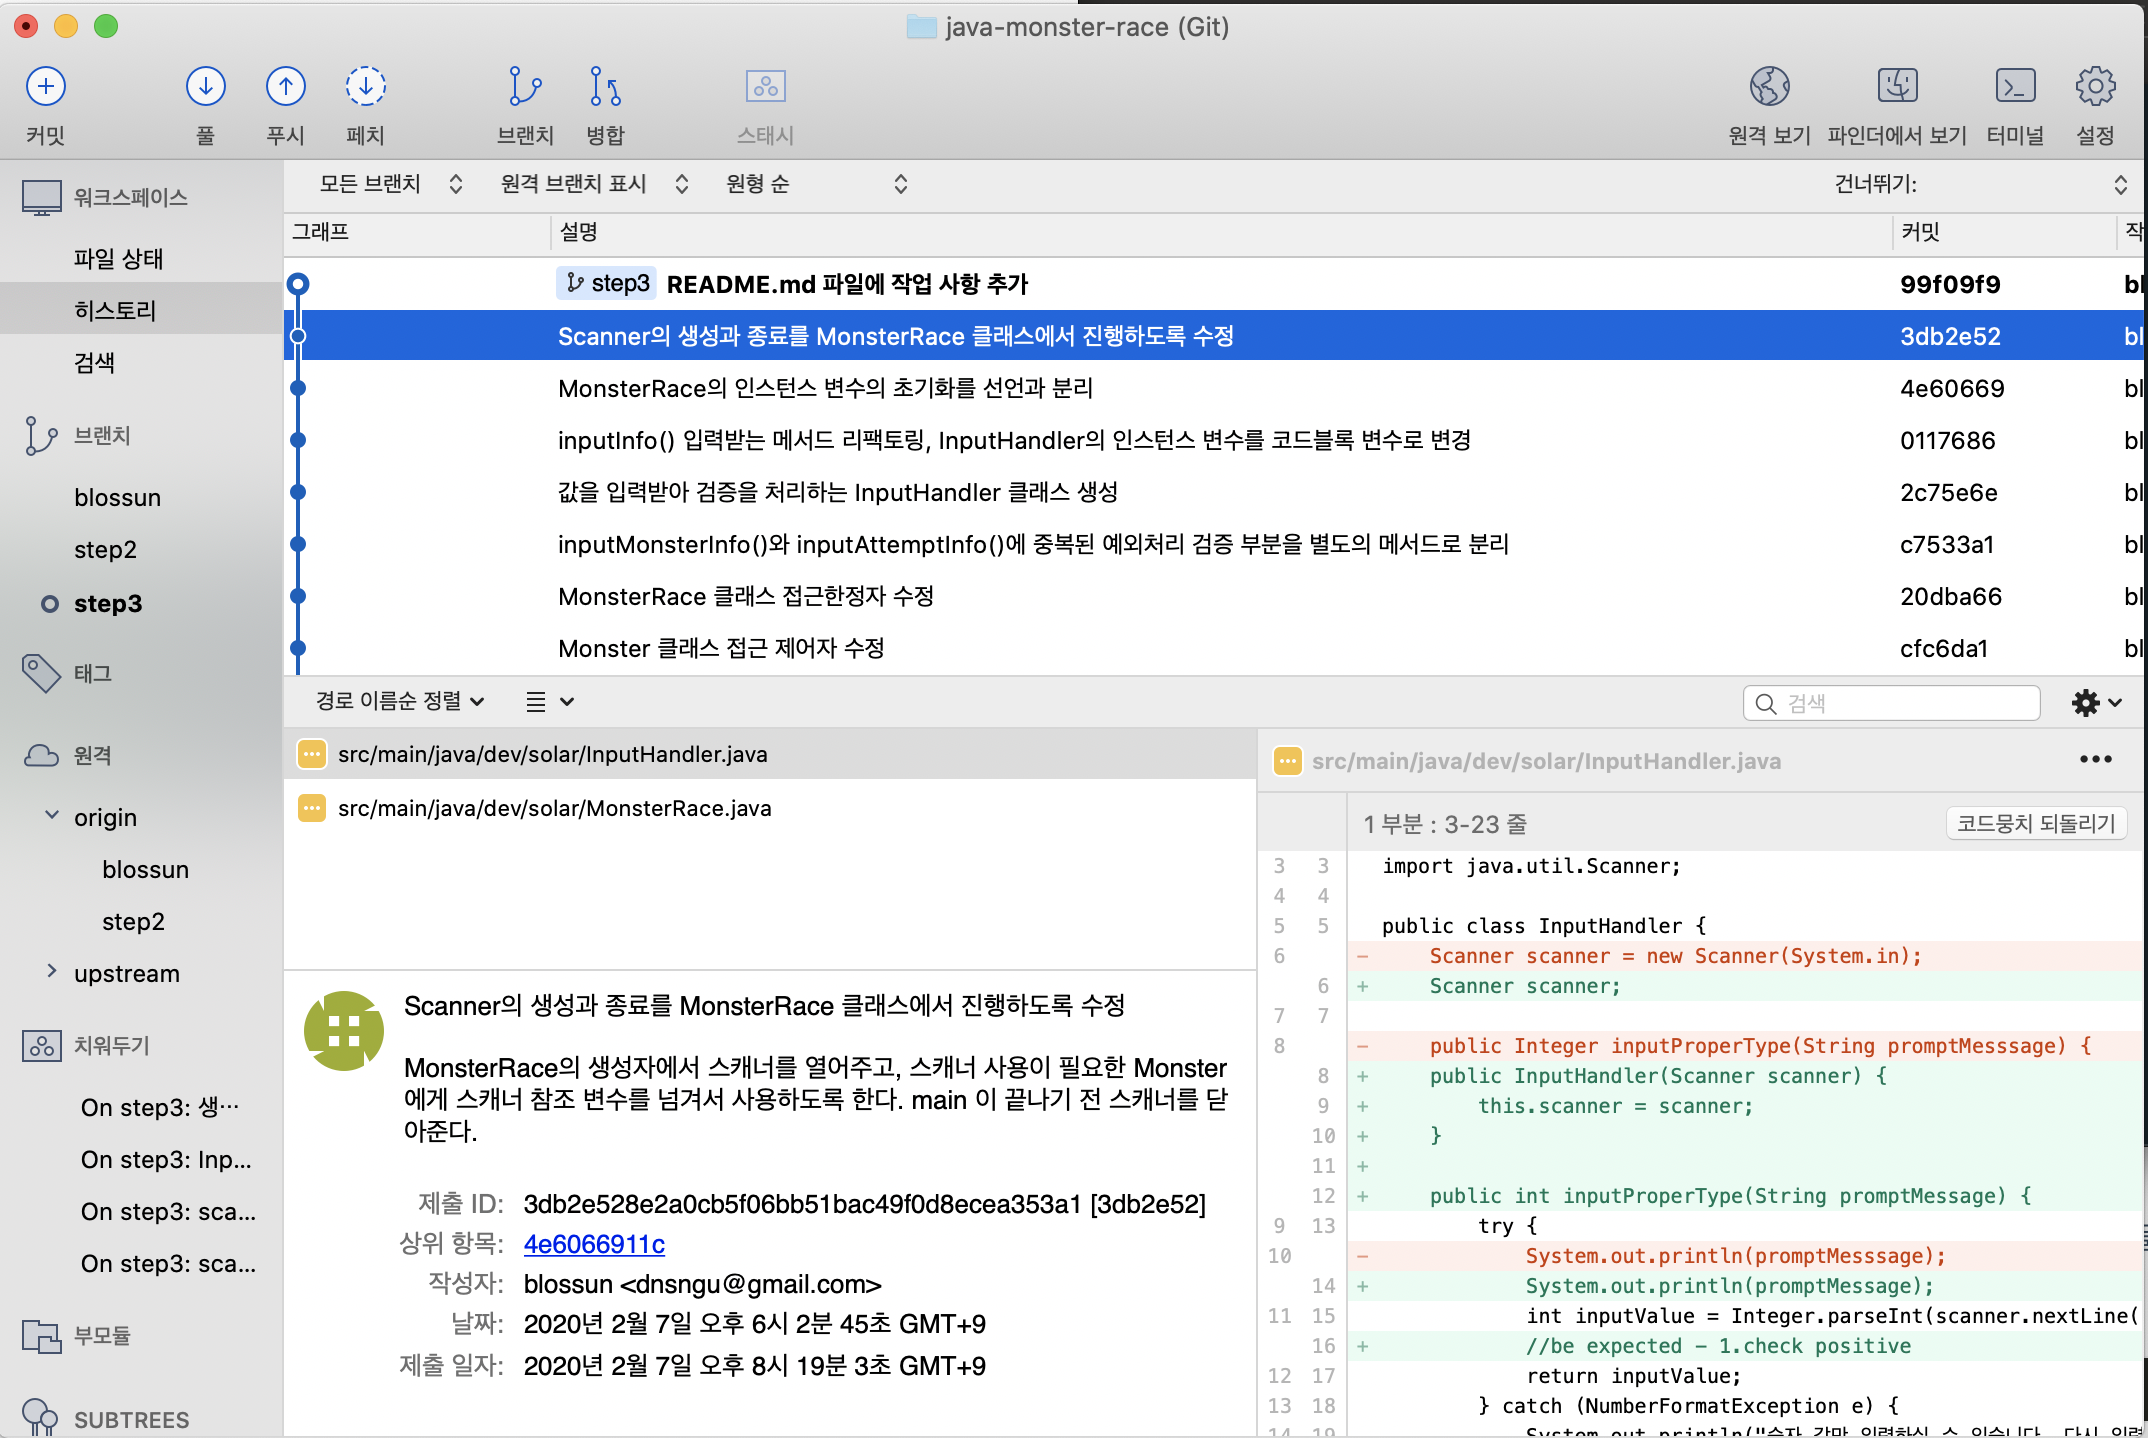Click the Merge toolbar icon
The width and height of the screenshot is (2148, 1438).
coord(605,87)
